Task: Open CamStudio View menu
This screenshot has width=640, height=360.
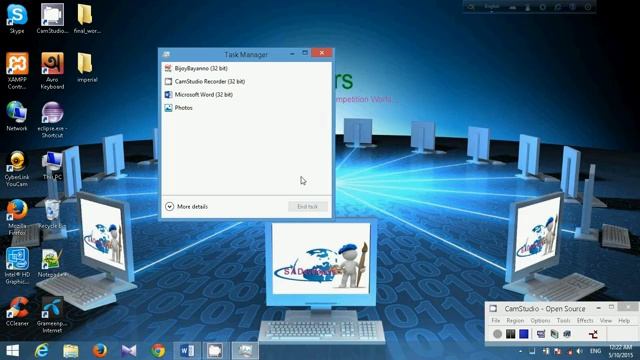Action: click(x=606, y=321)
